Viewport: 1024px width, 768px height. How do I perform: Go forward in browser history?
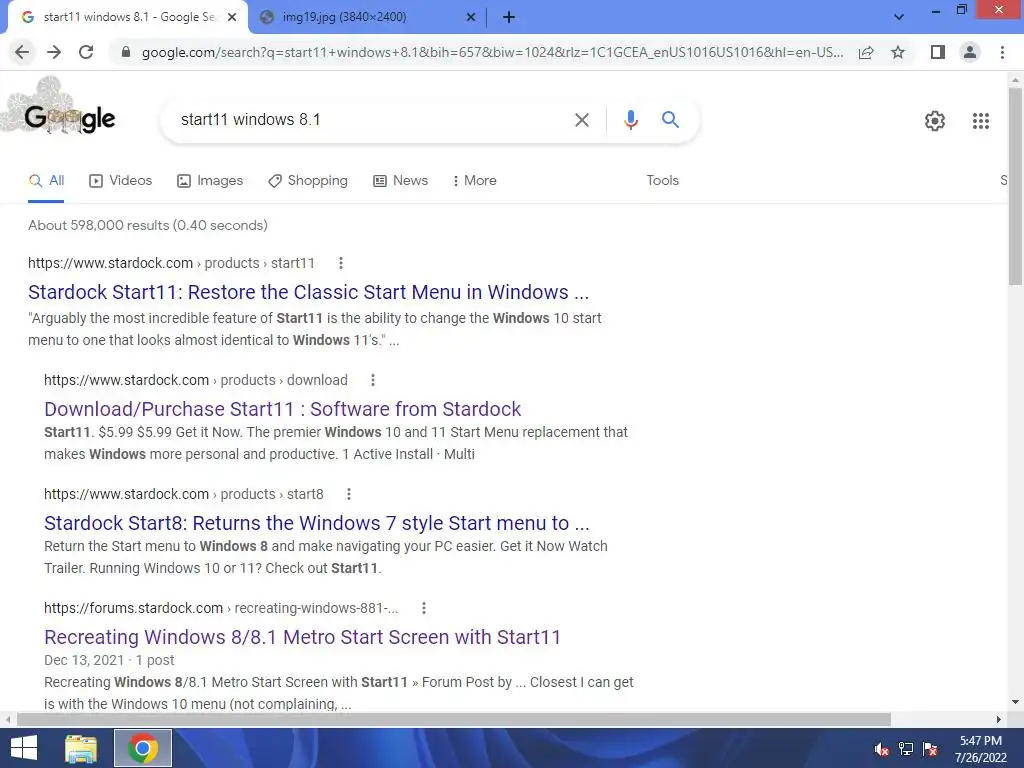54,52
